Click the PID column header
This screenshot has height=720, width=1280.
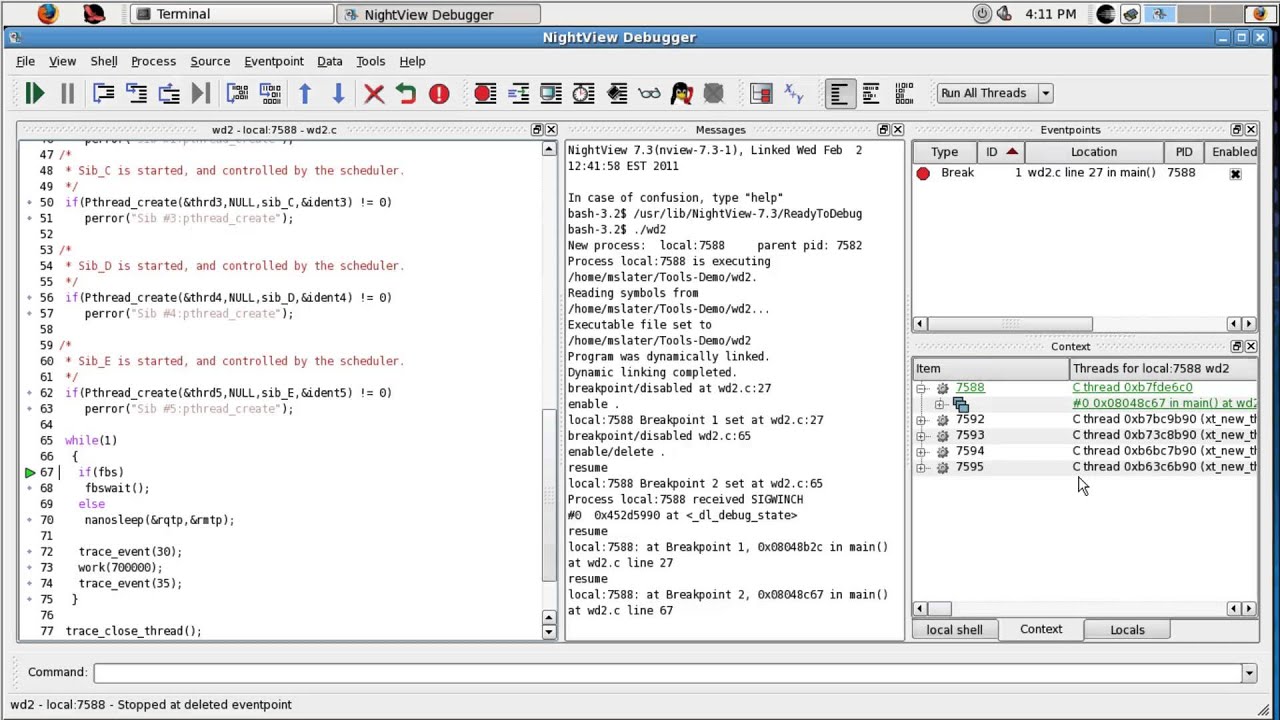click(x=1184, y=152)
